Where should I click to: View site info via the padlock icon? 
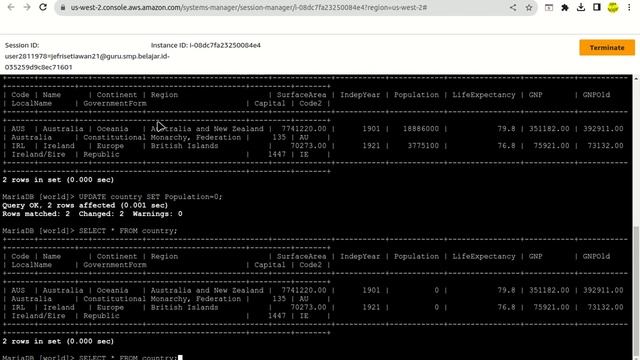point(63,7)
